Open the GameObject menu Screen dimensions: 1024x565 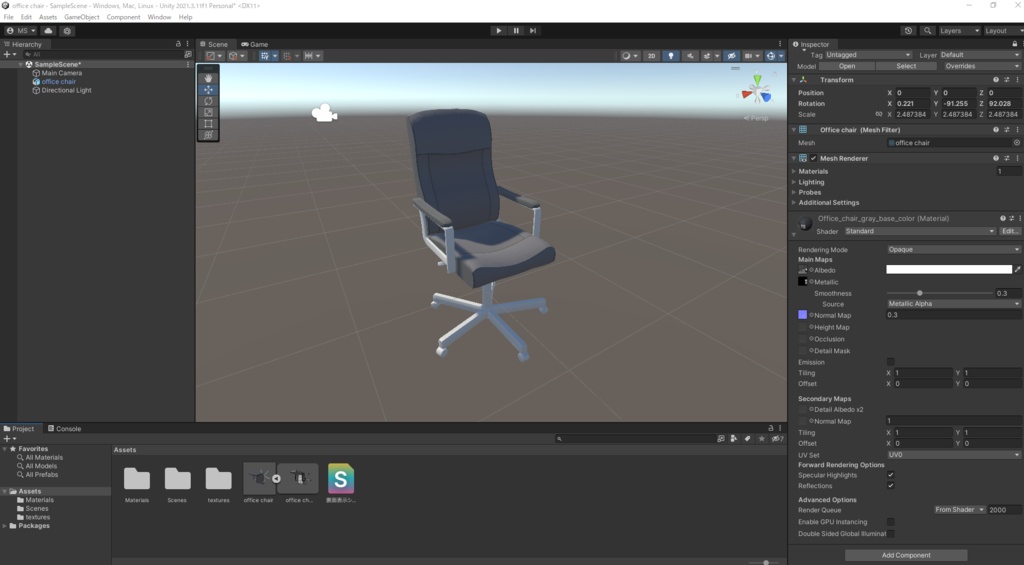coord(82,17)
